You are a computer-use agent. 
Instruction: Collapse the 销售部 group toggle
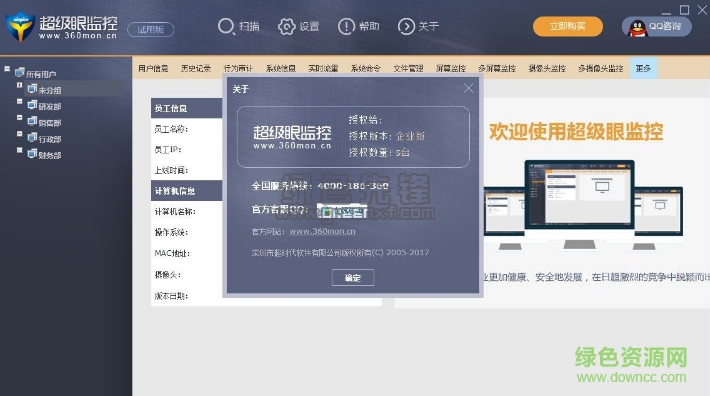pos(19,118)
